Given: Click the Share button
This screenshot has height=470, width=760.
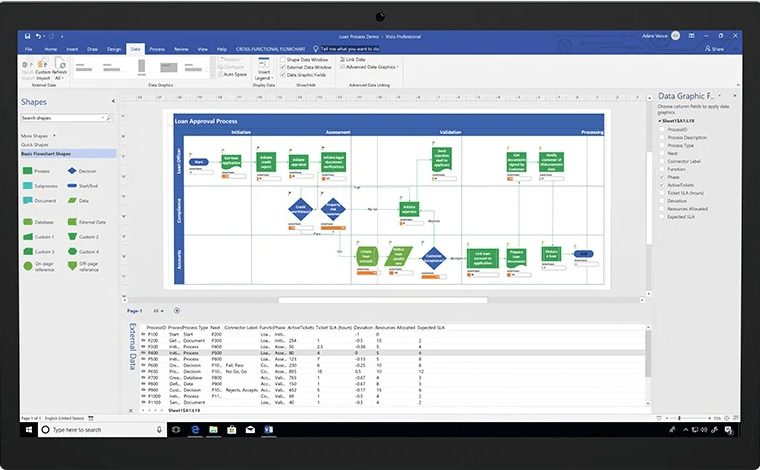Looking at the screenshot, I should pyautogui.click(x=714, y=48).
